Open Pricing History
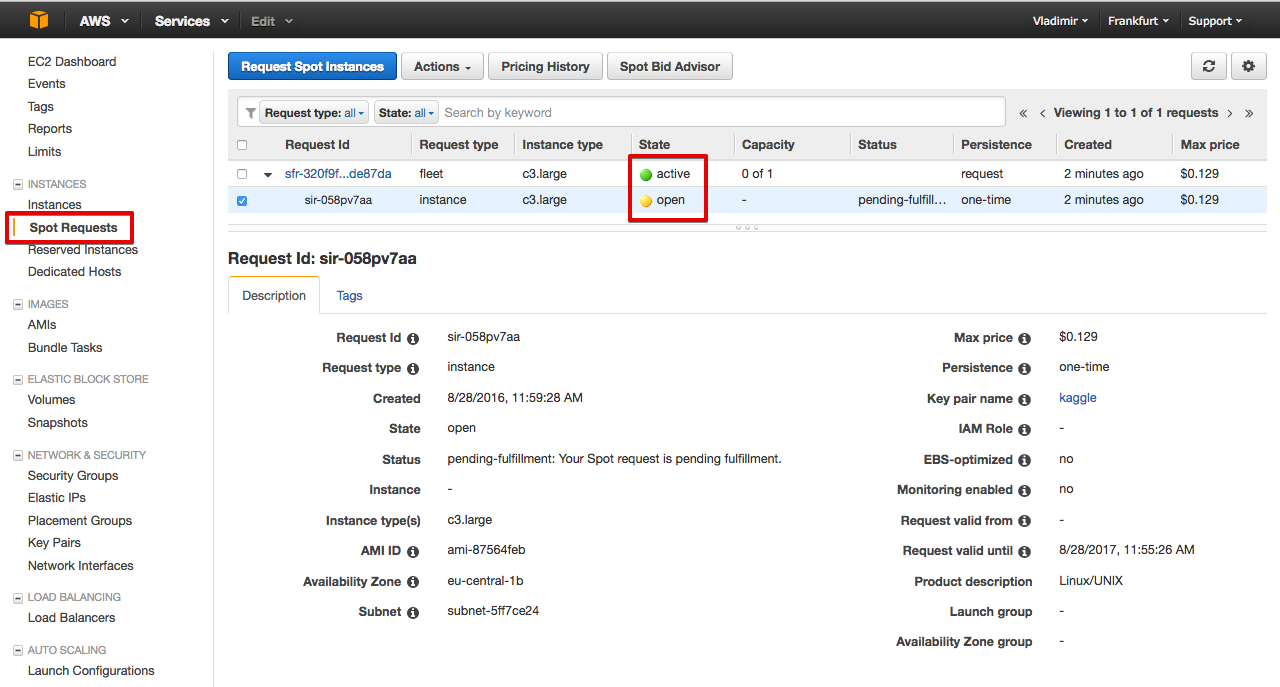 (545, 66)
